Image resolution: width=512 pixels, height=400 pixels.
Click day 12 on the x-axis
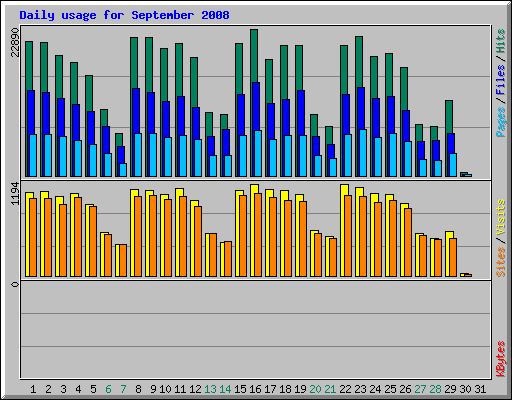click(195, 389)
